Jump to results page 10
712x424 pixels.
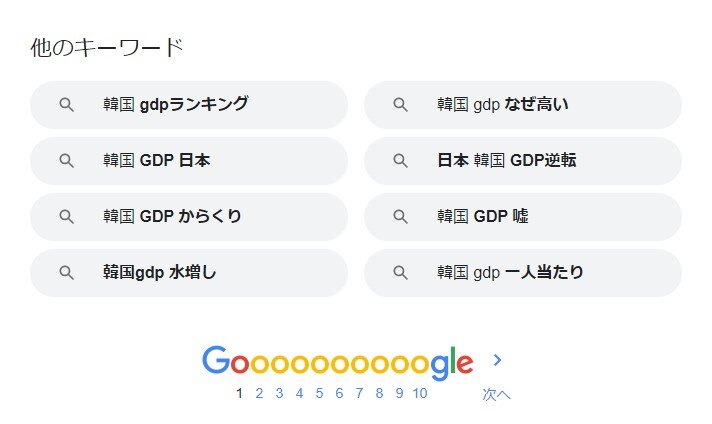click(x=420, y=393)
